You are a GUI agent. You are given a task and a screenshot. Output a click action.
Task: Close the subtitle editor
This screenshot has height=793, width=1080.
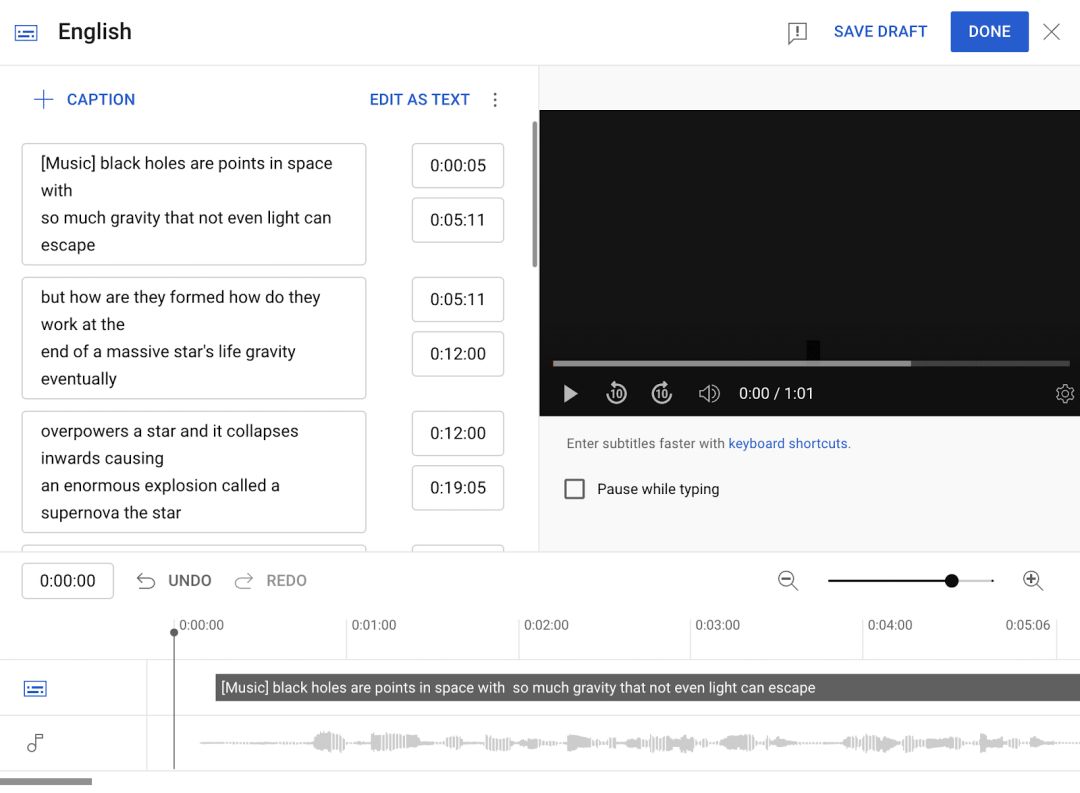1051,32
